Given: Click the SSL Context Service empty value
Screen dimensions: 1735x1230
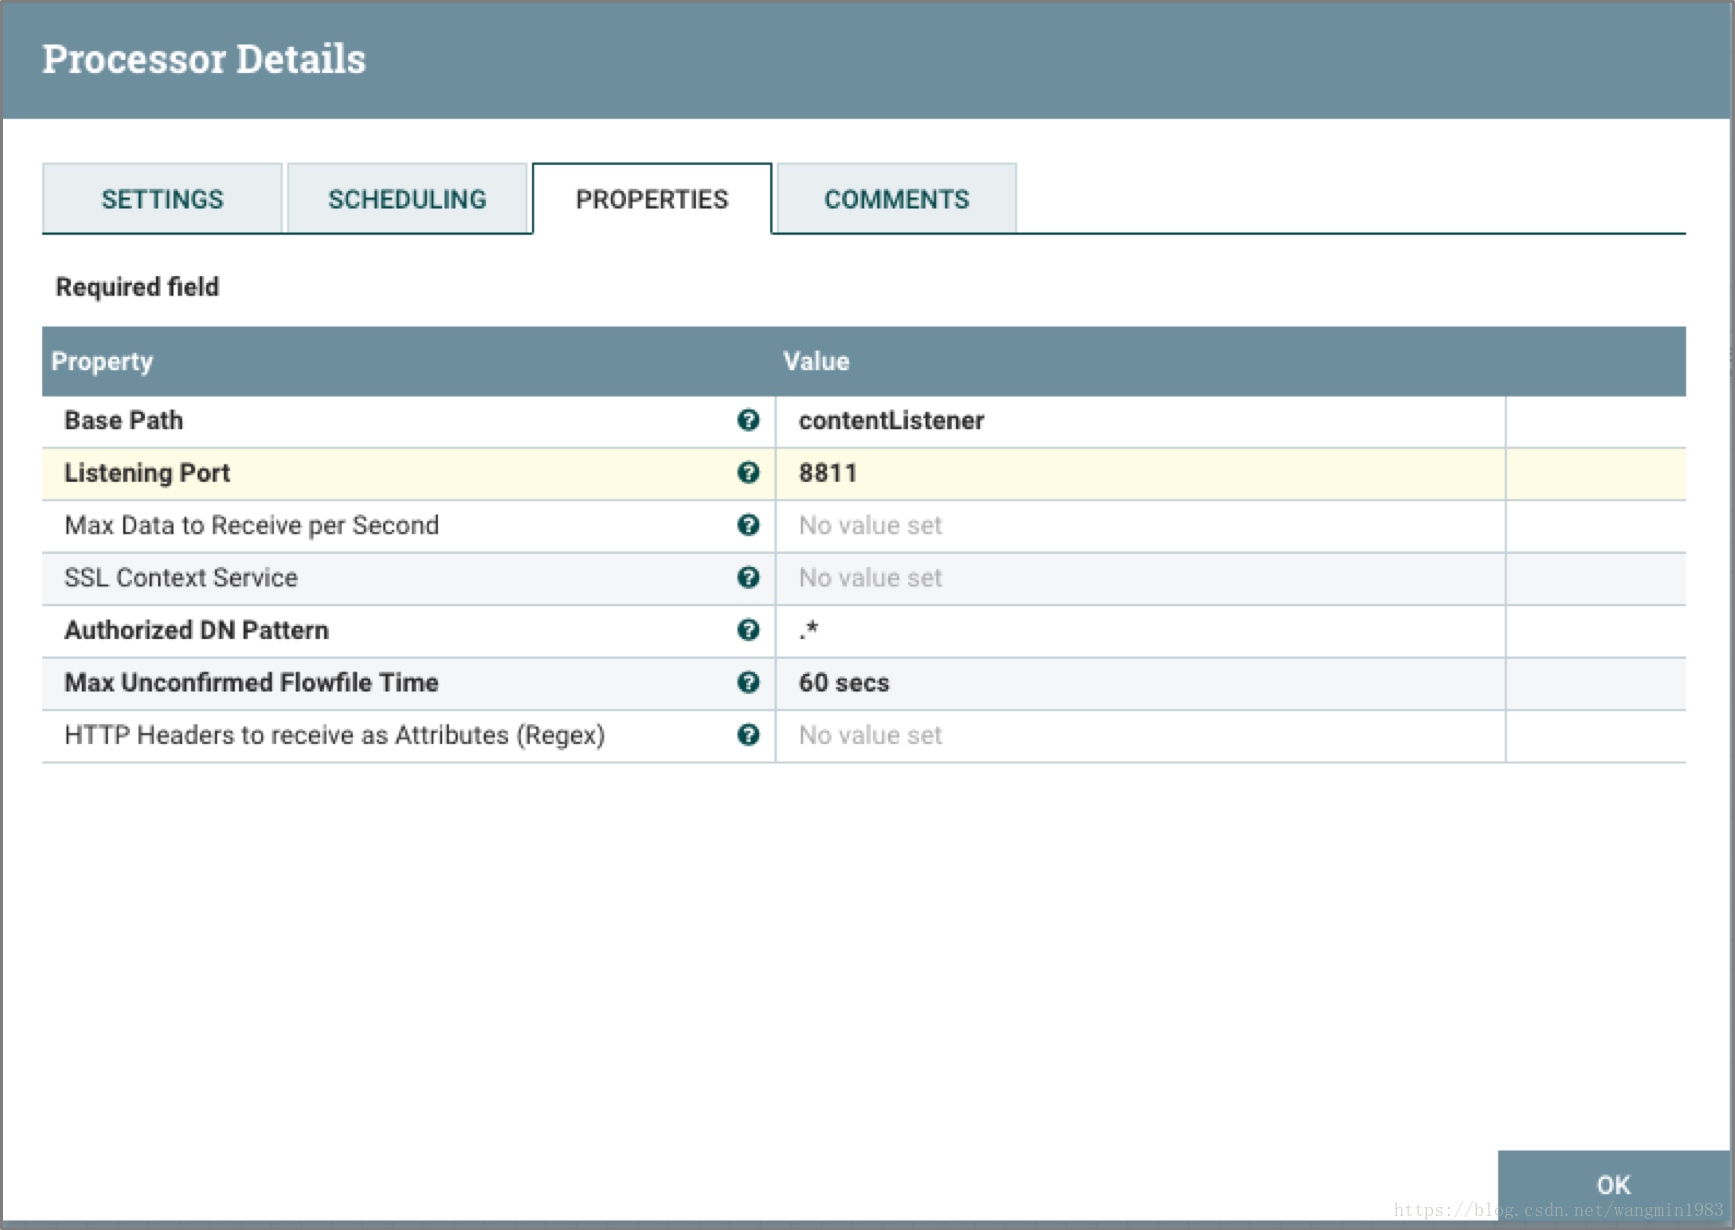Looking at the screenshot, I should 1140,579.
